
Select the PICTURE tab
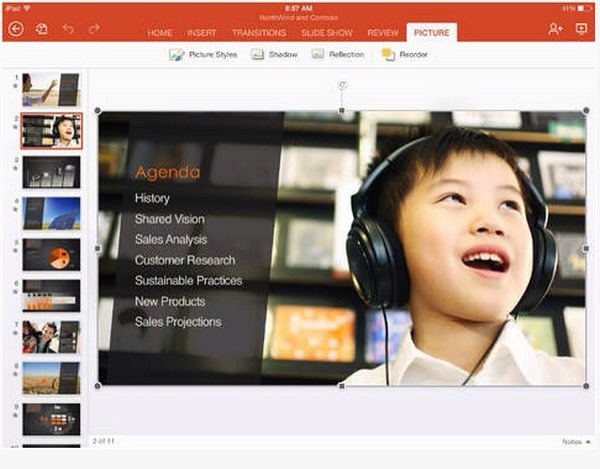tap(432, 33)
